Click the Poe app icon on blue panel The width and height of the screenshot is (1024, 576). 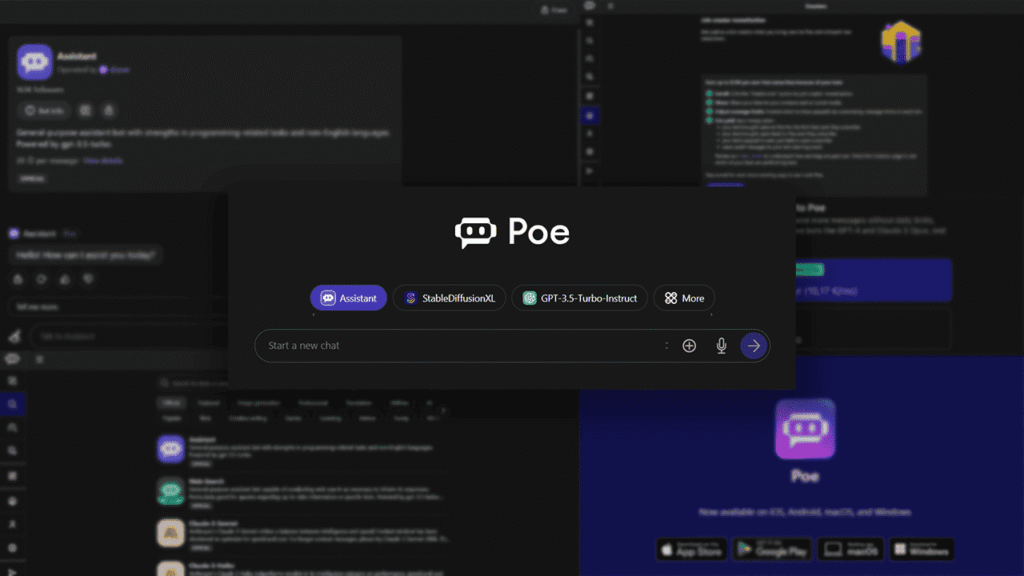(805, 428)
